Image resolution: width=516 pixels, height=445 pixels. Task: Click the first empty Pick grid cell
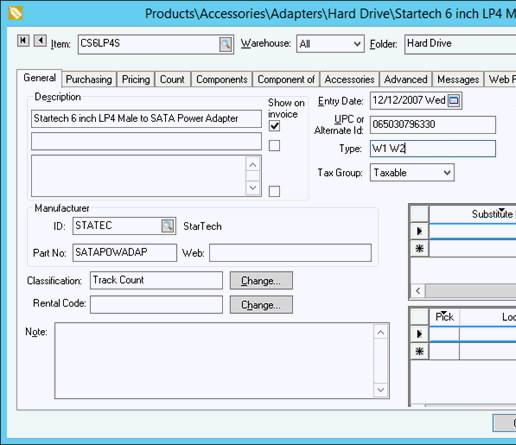tap(444, 334)
